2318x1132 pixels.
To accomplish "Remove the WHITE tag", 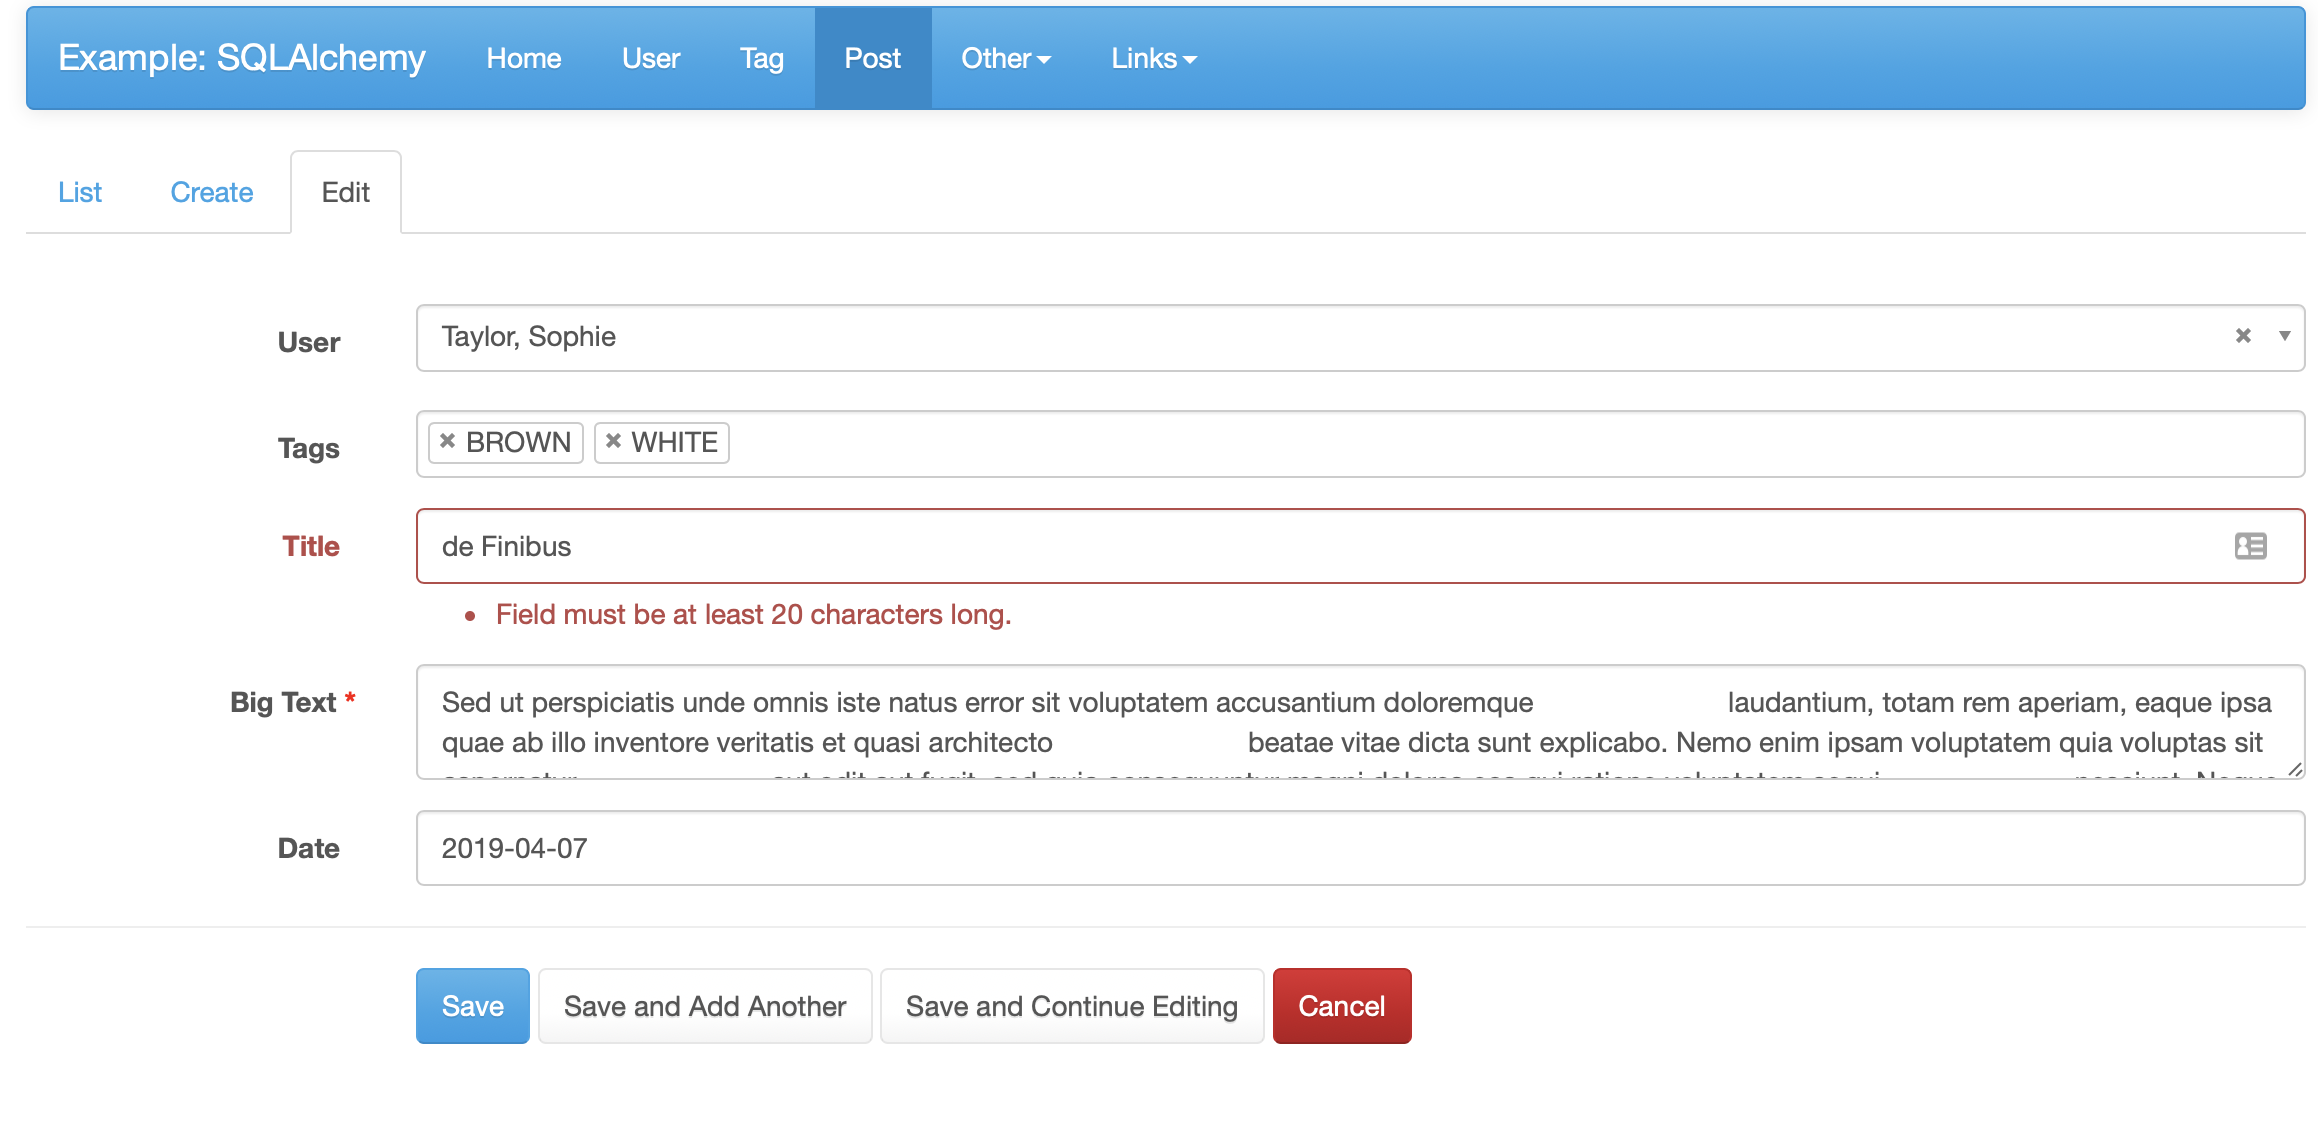I will pyautogui.click(x=614, y=441).
